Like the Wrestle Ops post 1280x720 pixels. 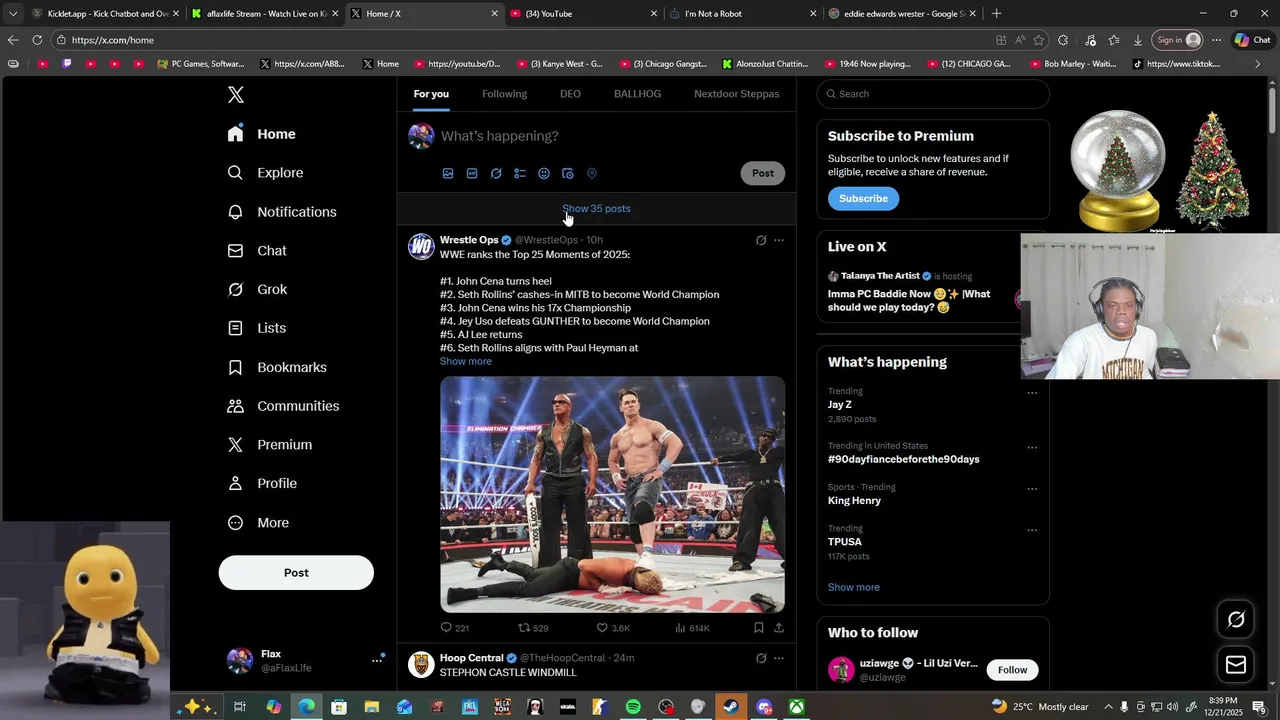613,628
